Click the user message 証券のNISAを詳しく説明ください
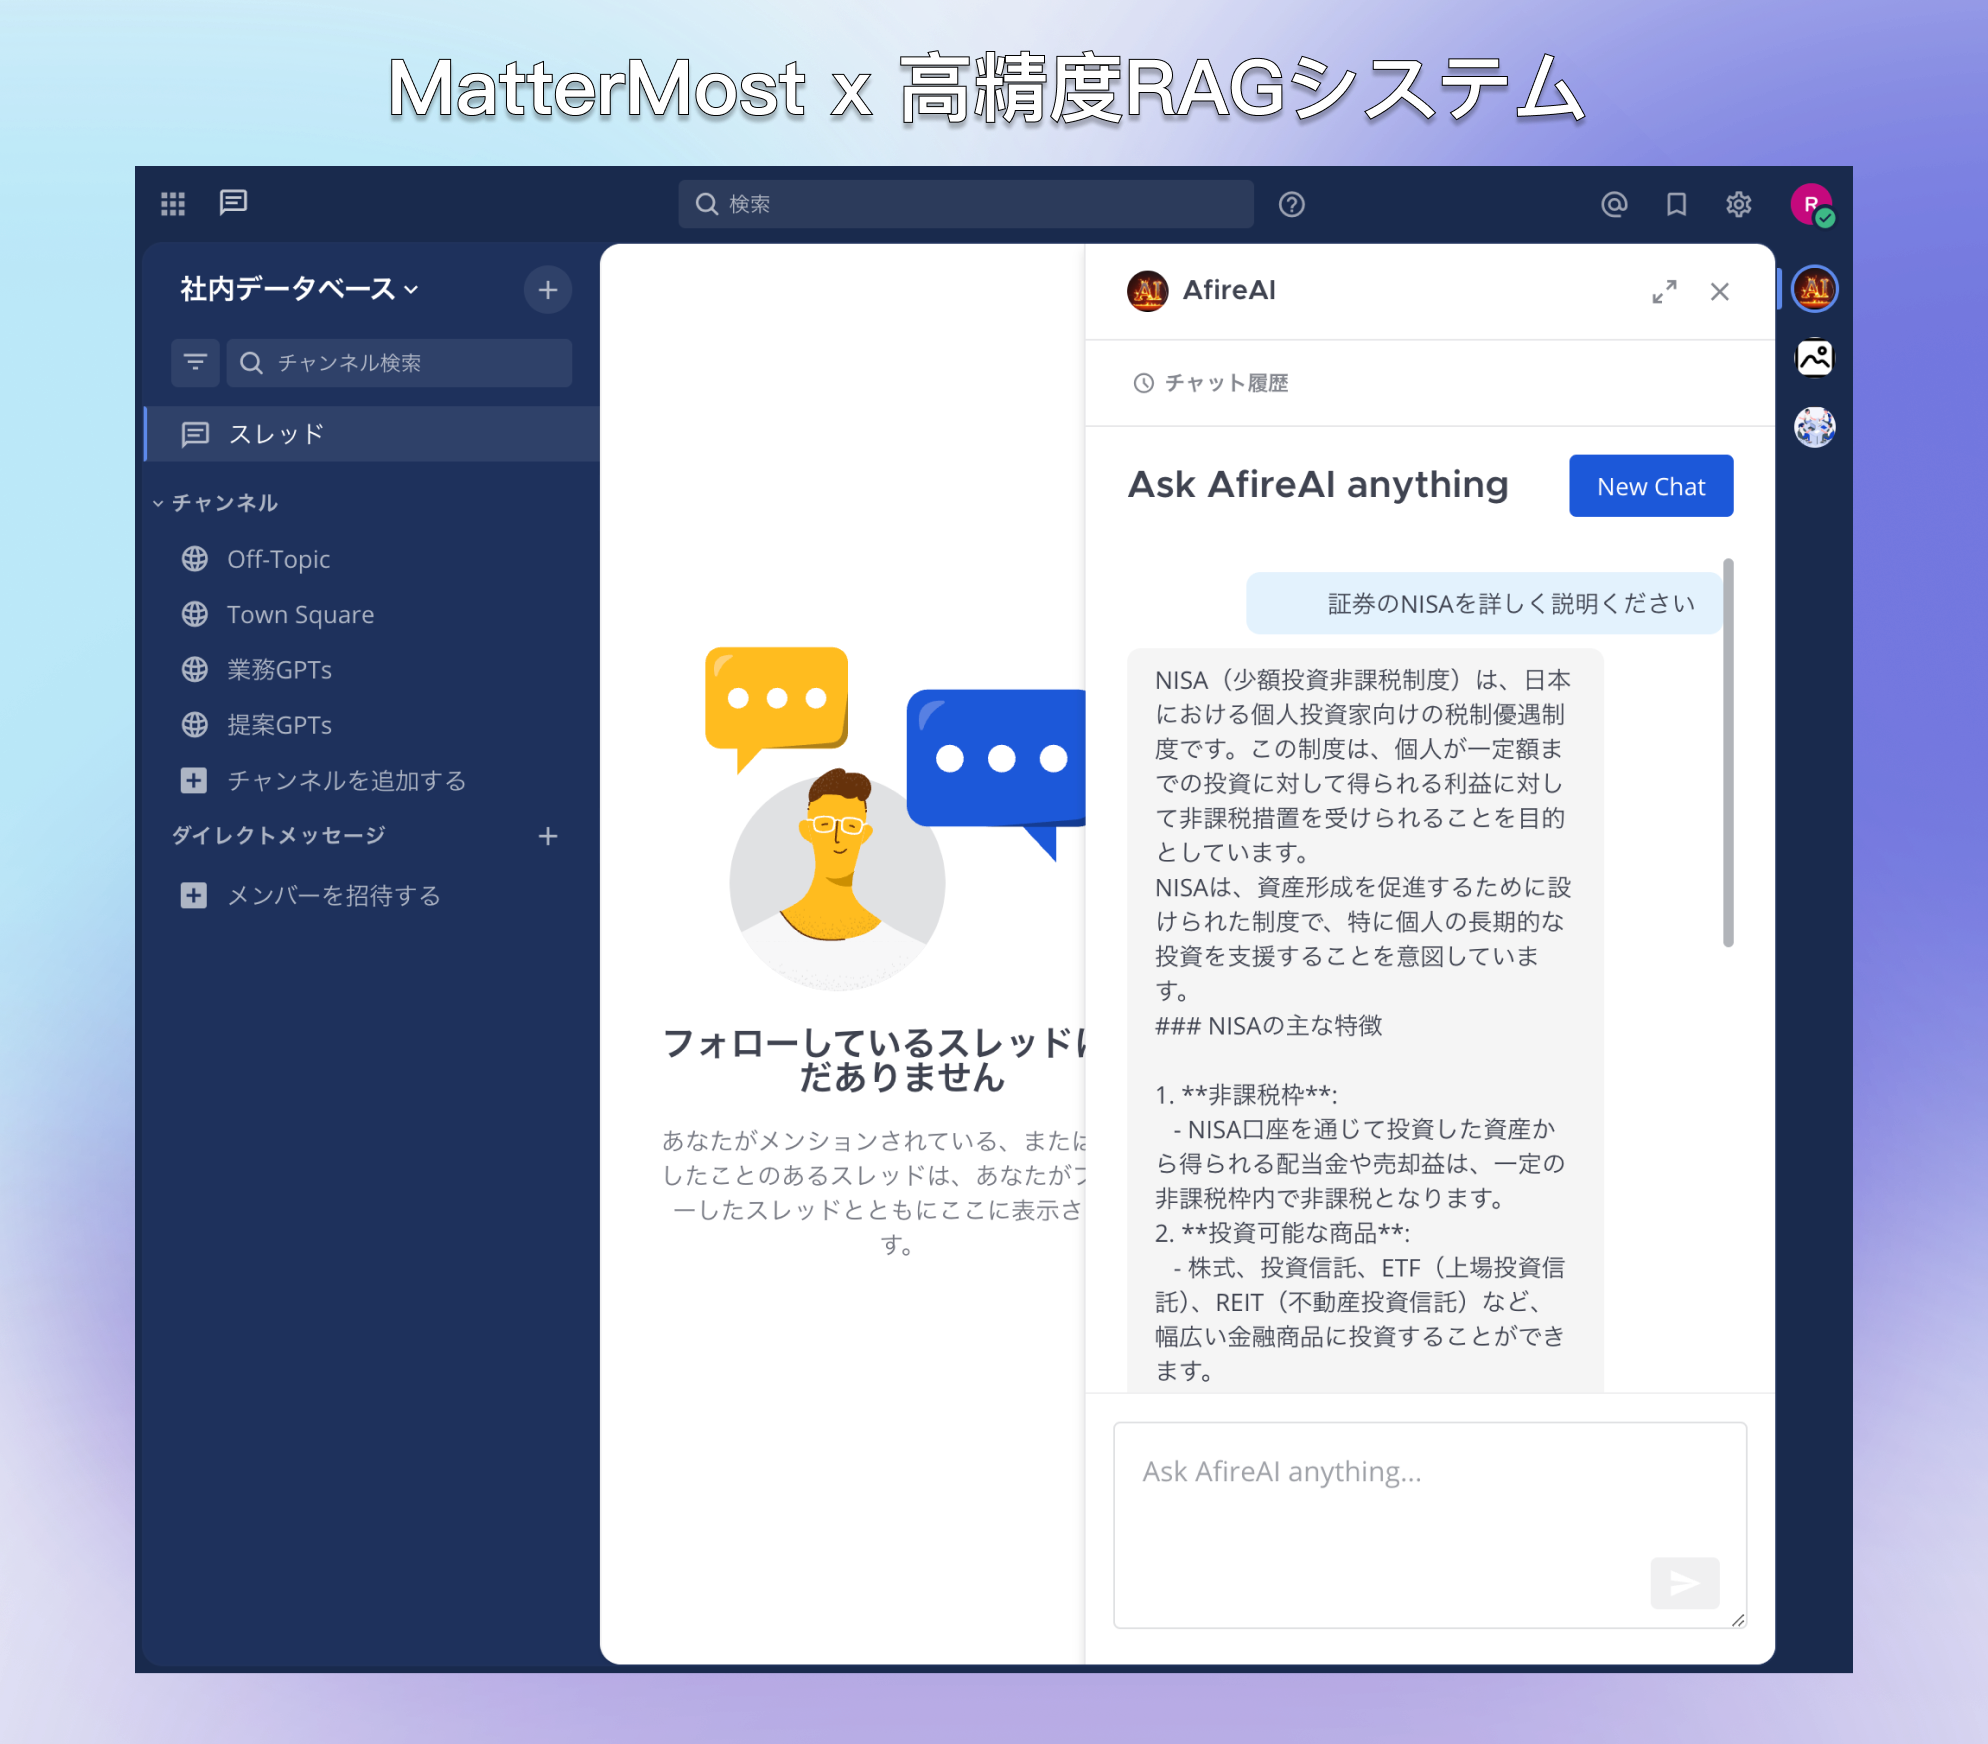The height and width of the screenshot is (1744, 1988). (1483, 603)
